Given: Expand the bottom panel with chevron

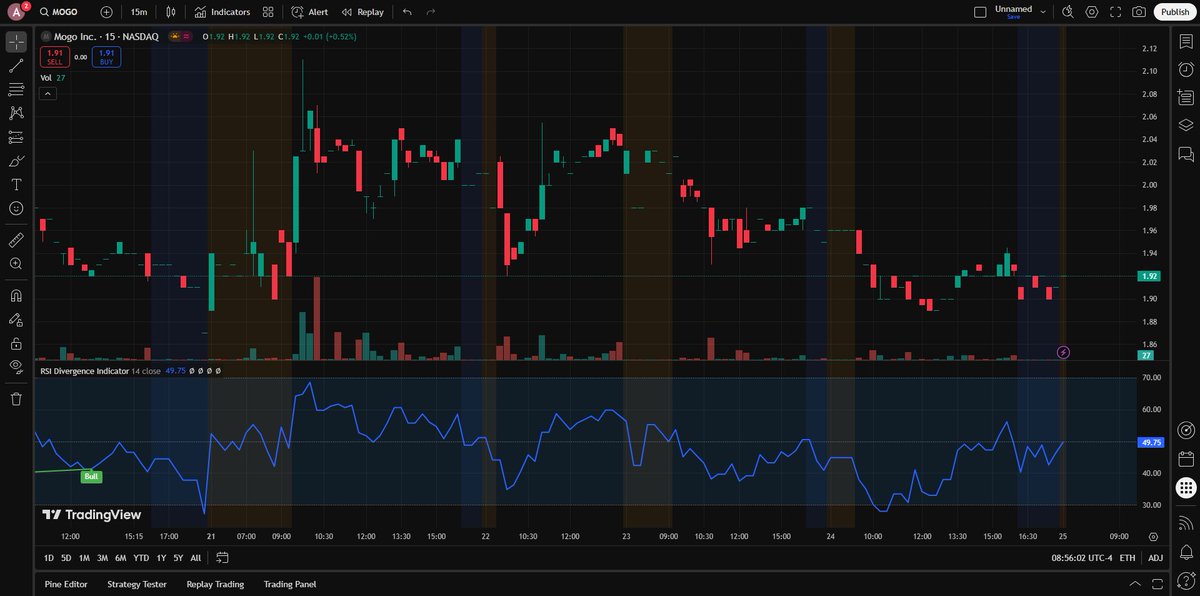Looking at the screenshot, I should point(1133,584).
